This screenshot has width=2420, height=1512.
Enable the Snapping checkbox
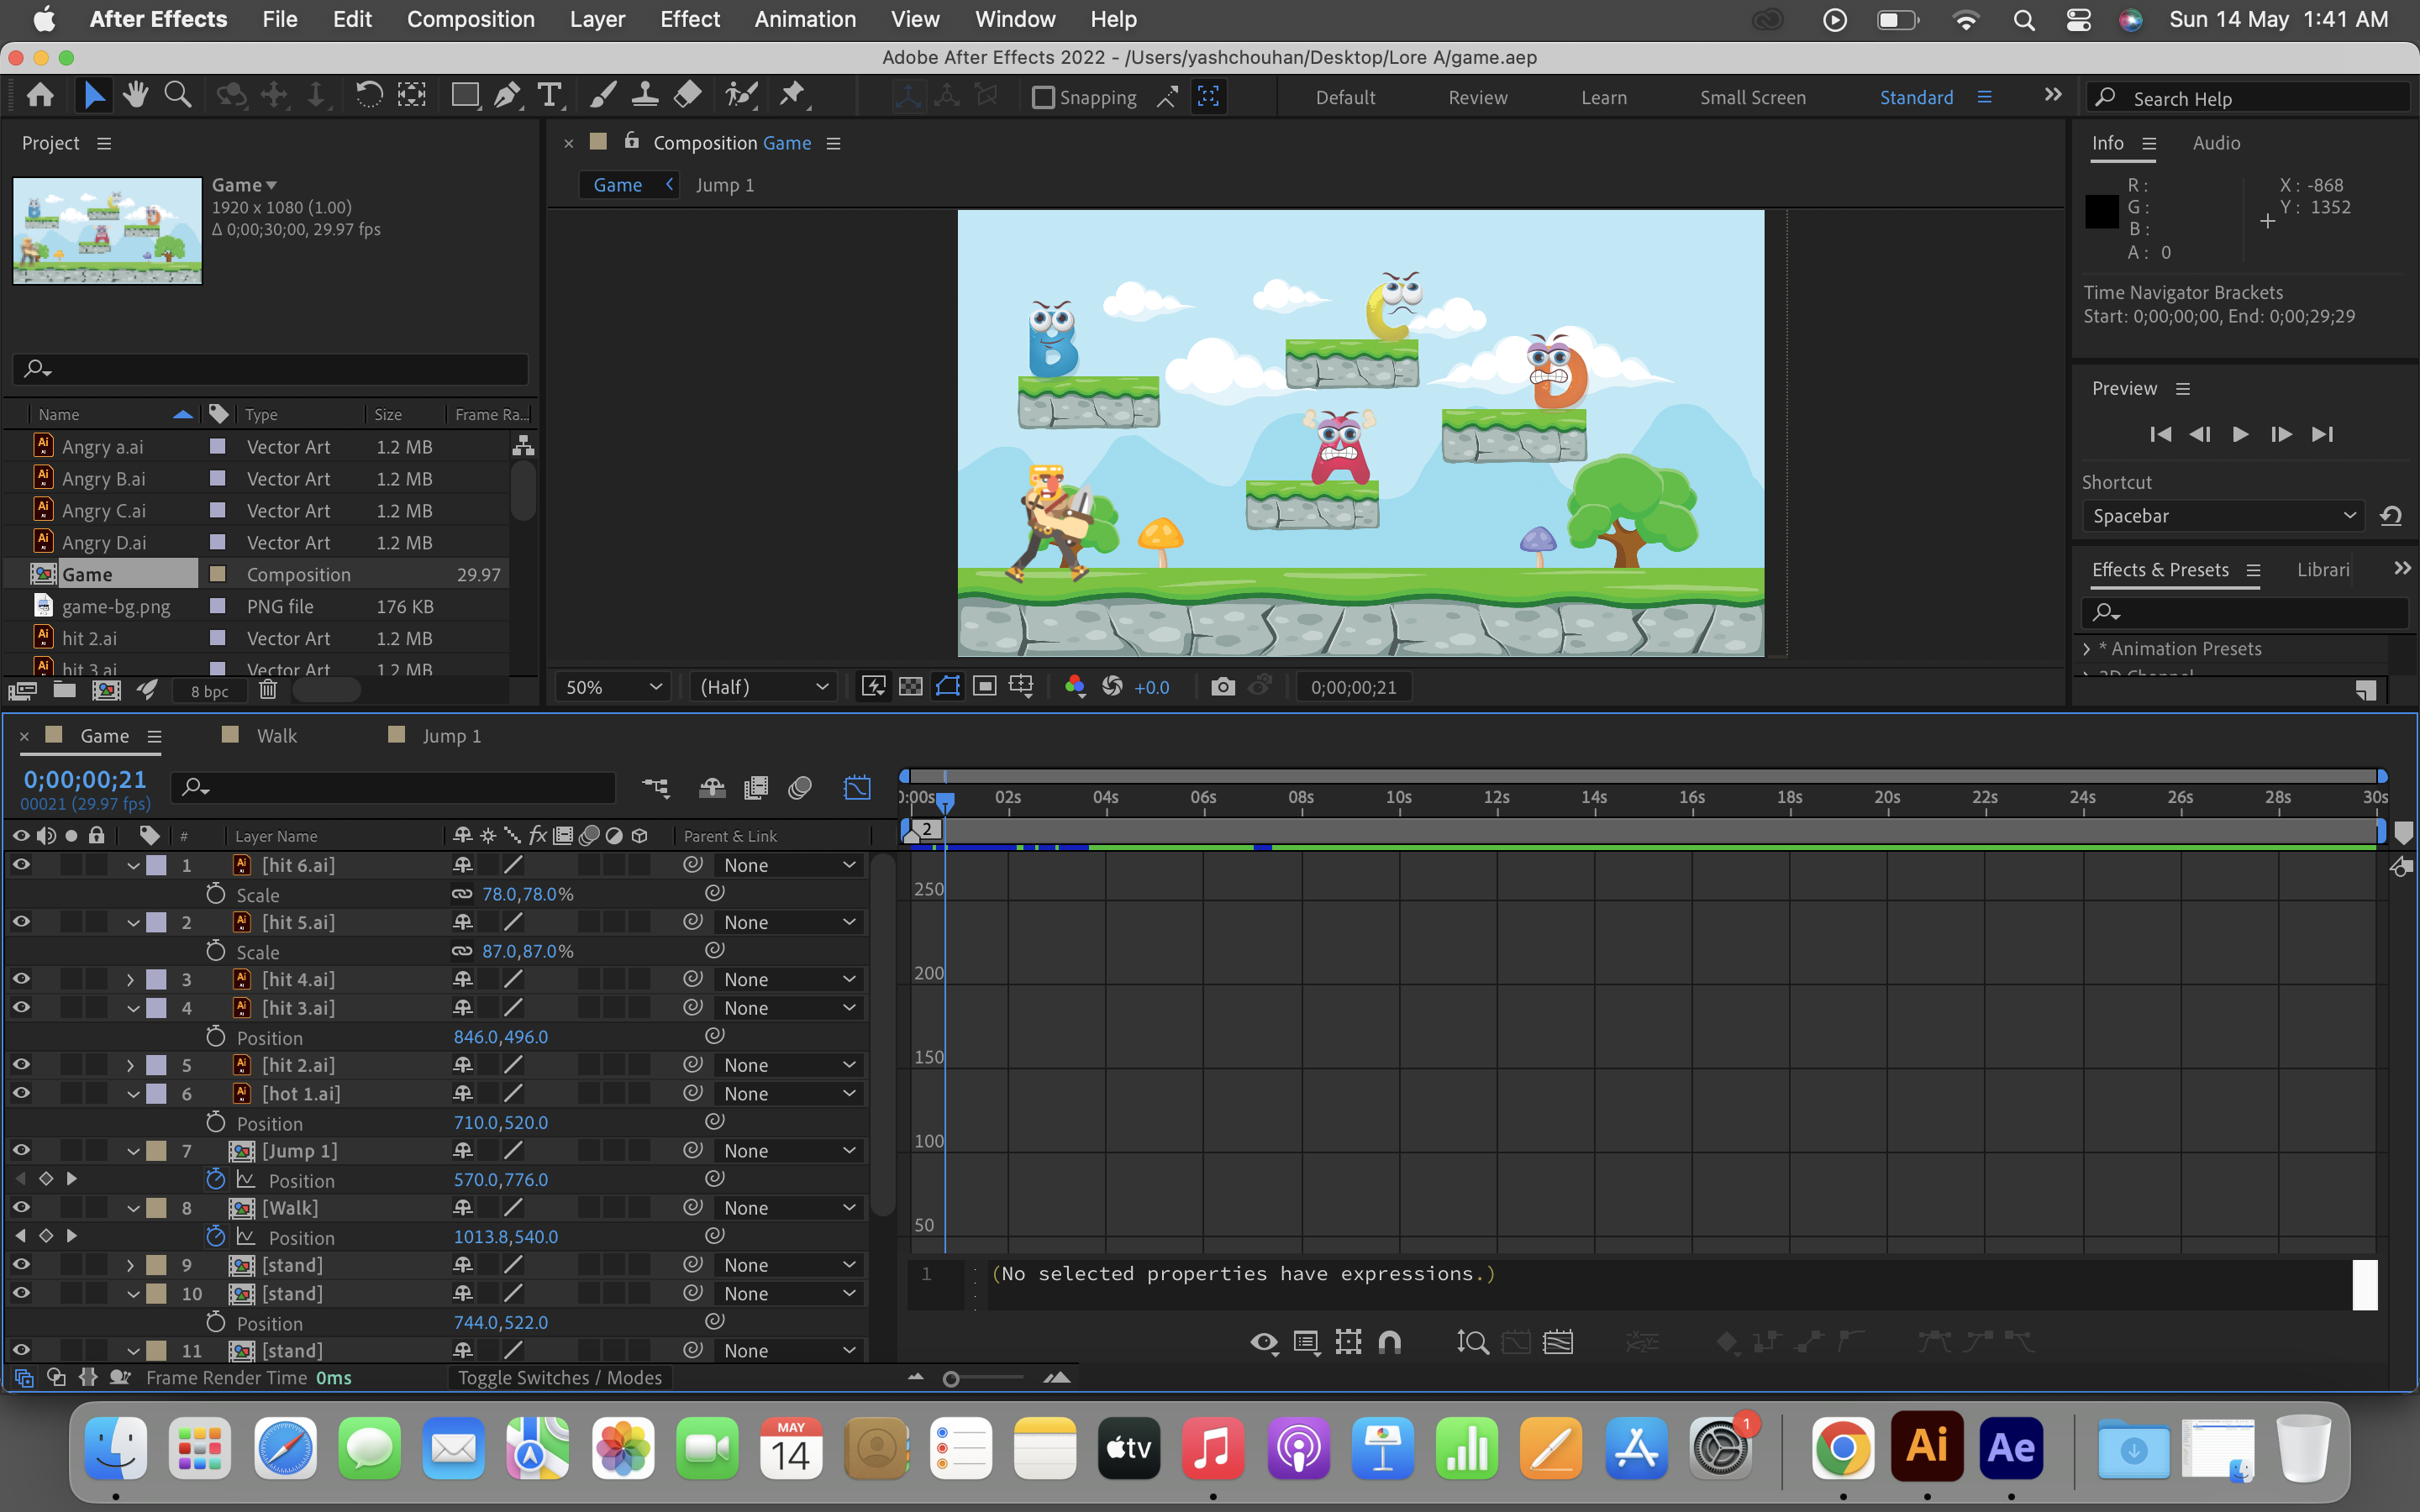pyautogui.click(x=1043, y=97)
